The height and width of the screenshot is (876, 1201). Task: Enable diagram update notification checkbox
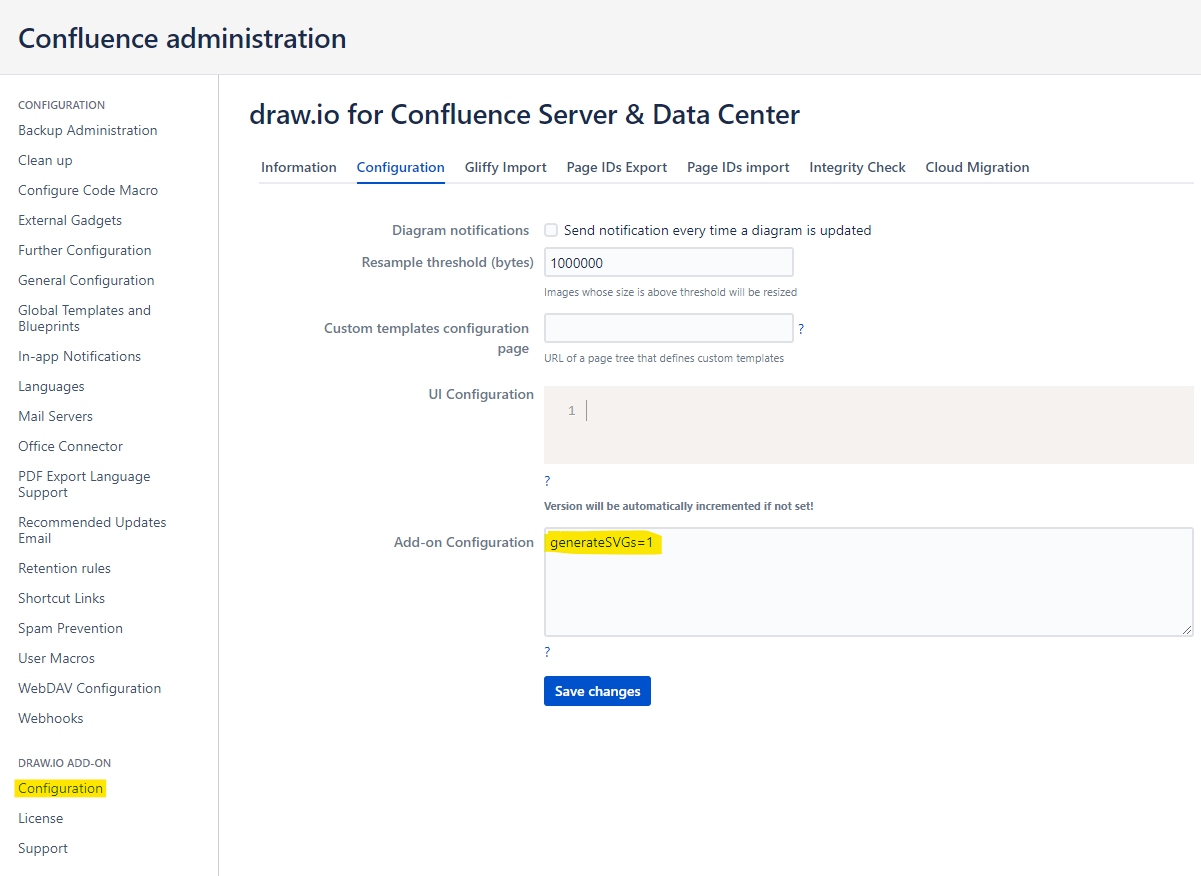pyautogui.click(x=551, y=230)
